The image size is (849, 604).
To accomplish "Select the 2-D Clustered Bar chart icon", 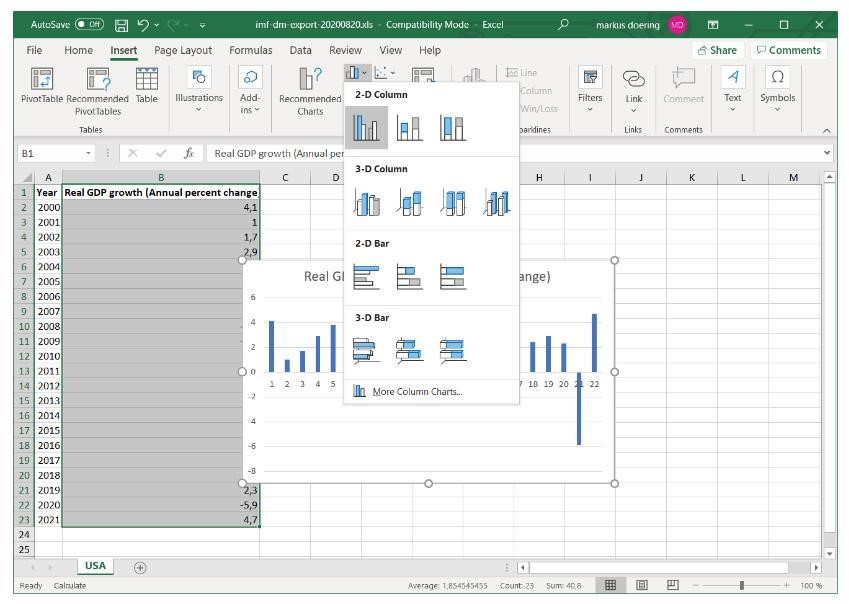I will (x=366, y=276).
